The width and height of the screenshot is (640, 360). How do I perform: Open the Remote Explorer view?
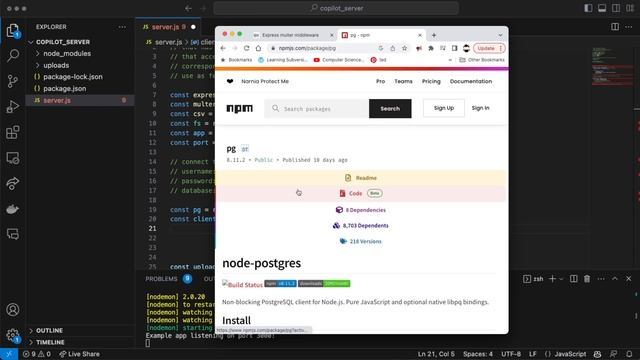tap(13, 158)
